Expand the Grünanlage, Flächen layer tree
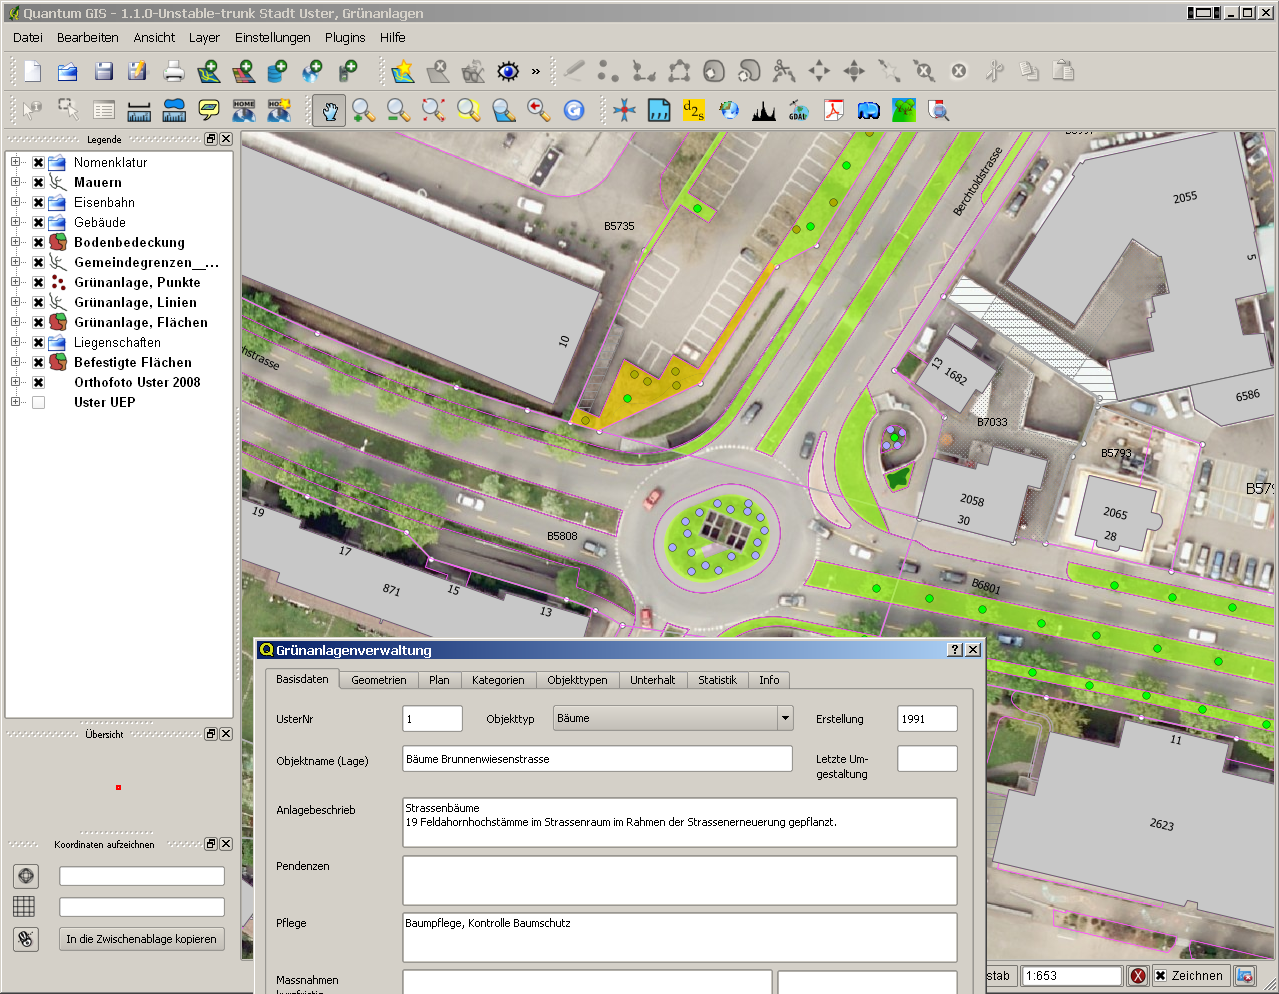This screenshot has height=994, width=1279. coord(15,322)
